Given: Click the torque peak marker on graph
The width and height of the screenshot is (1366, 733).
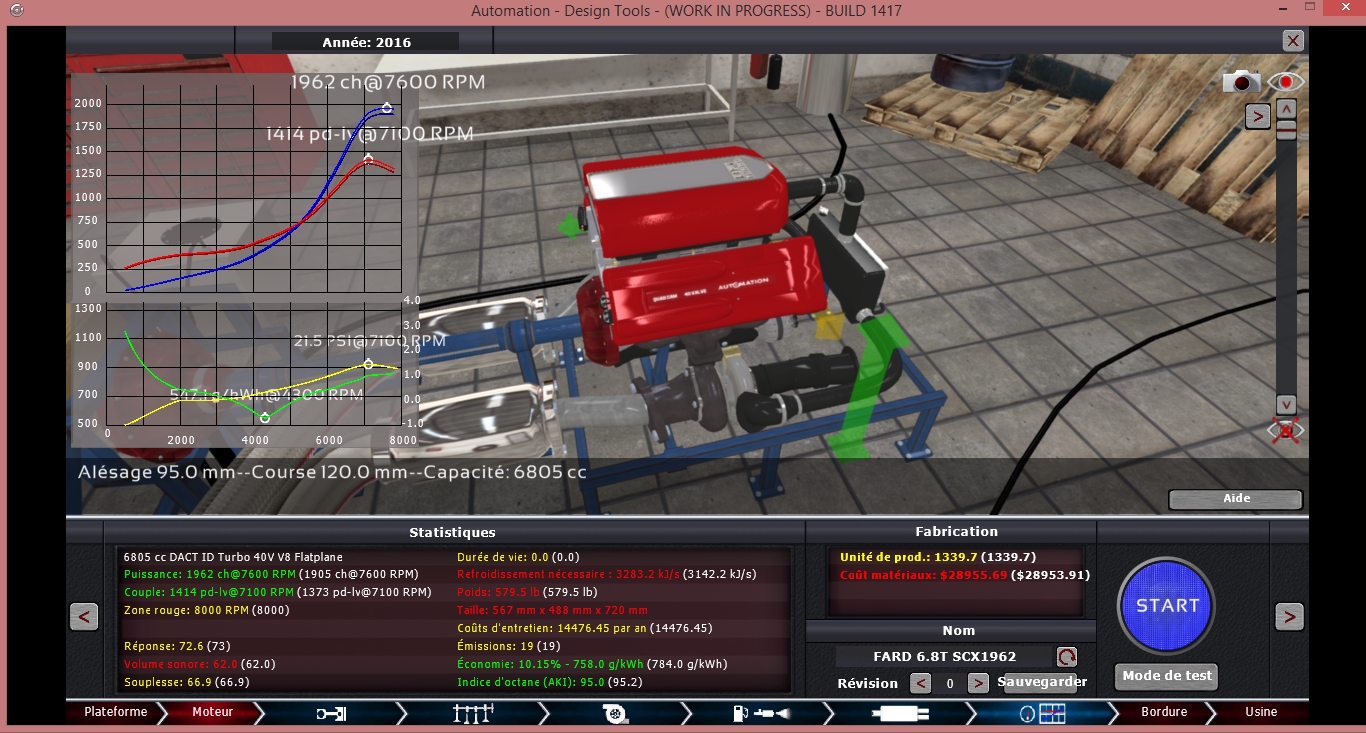Looking at the screenshot, I should tap(368, 159).
